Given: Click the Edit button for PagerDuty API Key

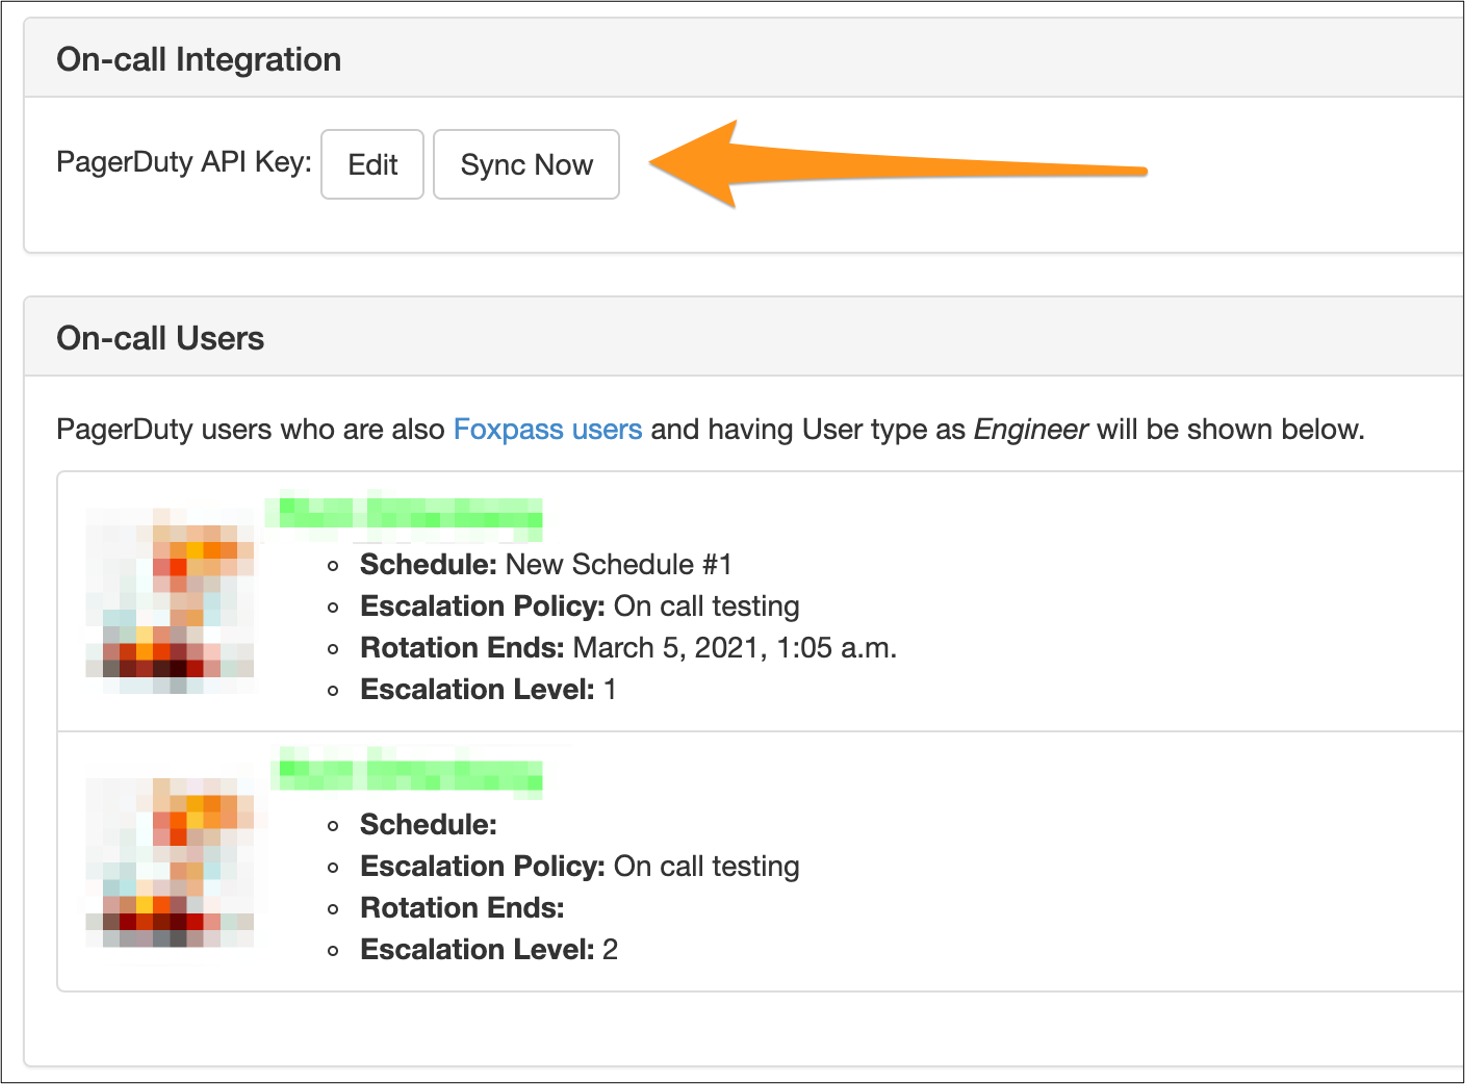Looking at the screenshot, I should (x=372, y=164).
